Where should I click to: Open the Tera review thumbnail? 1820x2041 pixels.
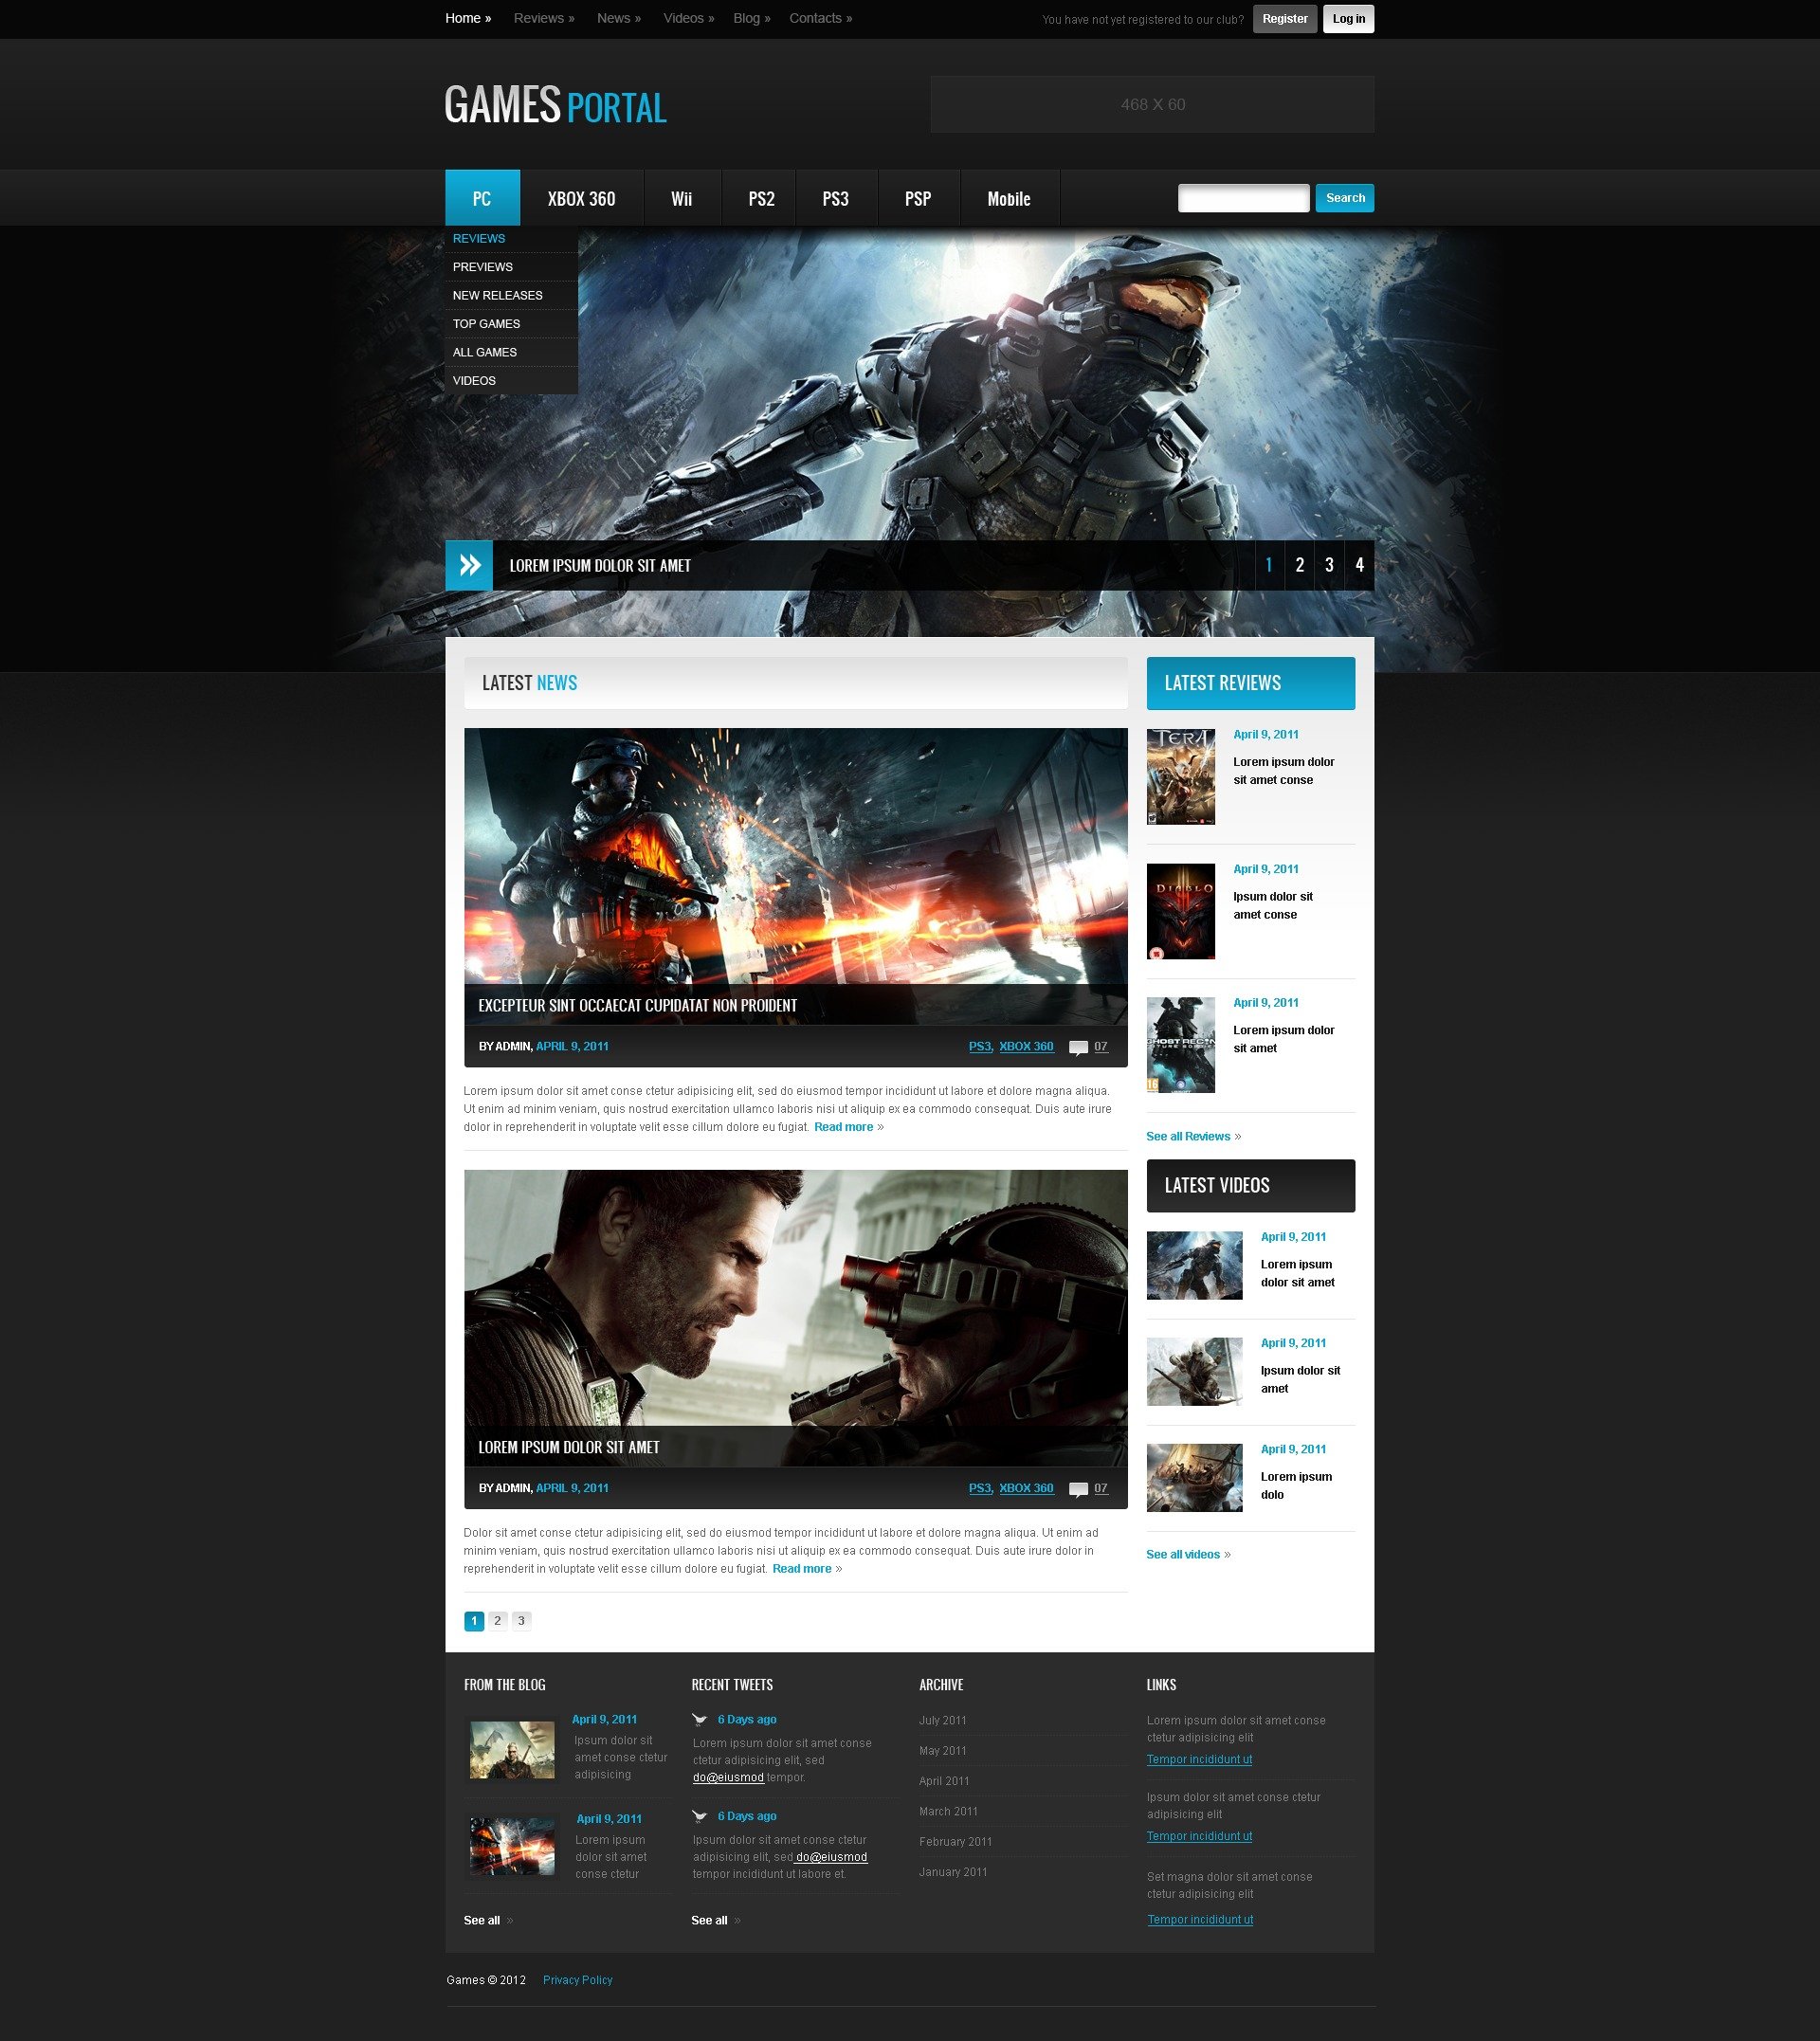point(1180,777)
